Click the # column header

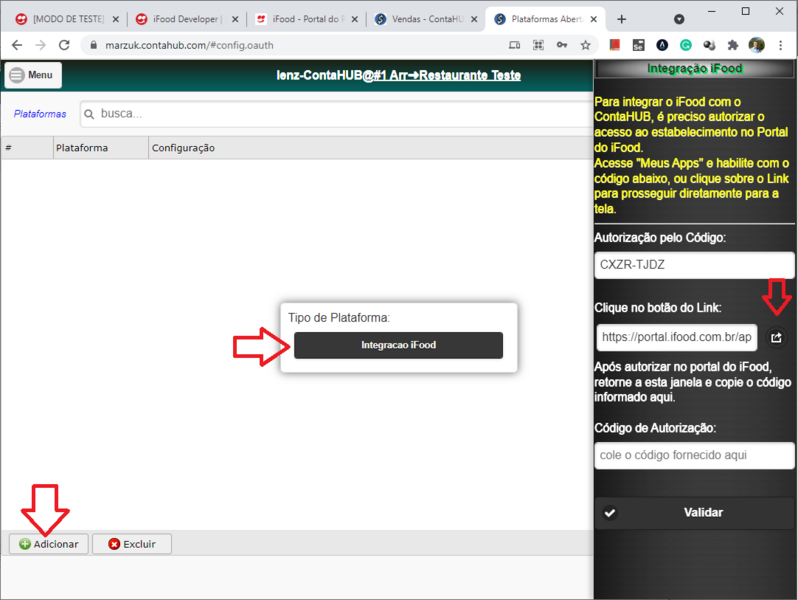click(x=27, y=148)
